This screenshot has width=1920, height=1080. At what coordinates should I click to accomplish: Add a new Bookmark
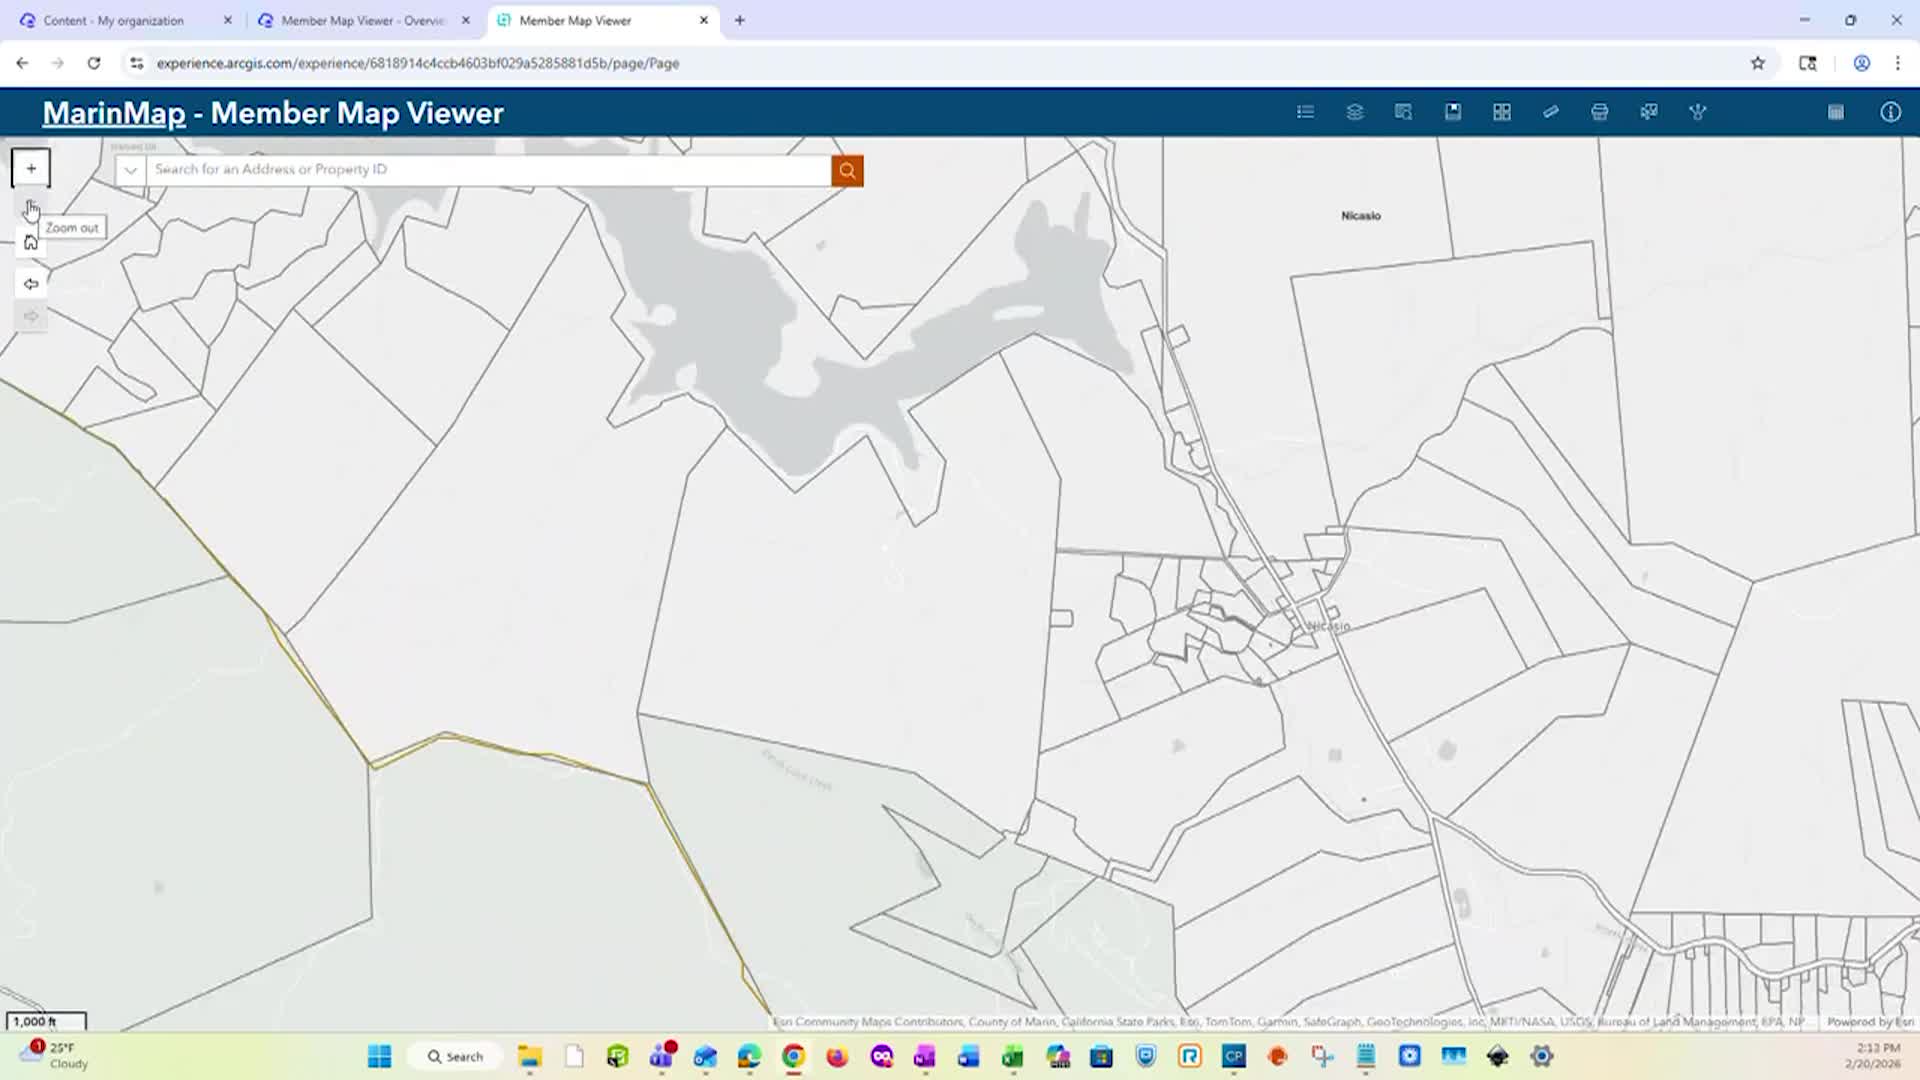[x=1453, y=112]
